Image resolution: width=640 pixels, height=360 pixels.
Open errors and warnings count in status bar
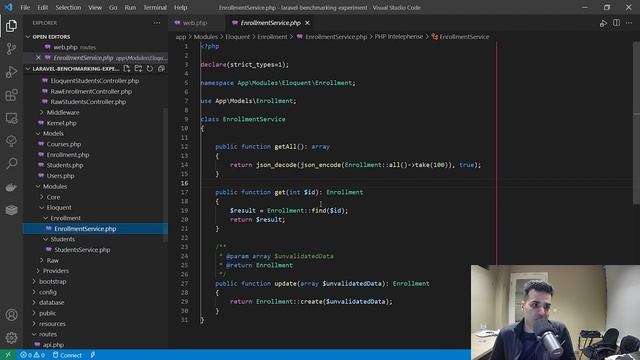tap(33, 355)
